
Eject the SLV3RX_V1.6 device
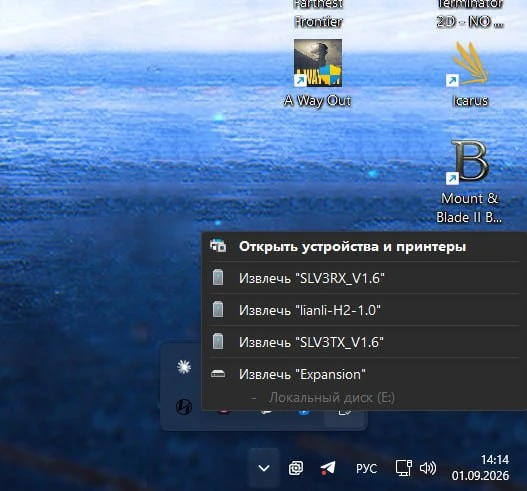364,278
